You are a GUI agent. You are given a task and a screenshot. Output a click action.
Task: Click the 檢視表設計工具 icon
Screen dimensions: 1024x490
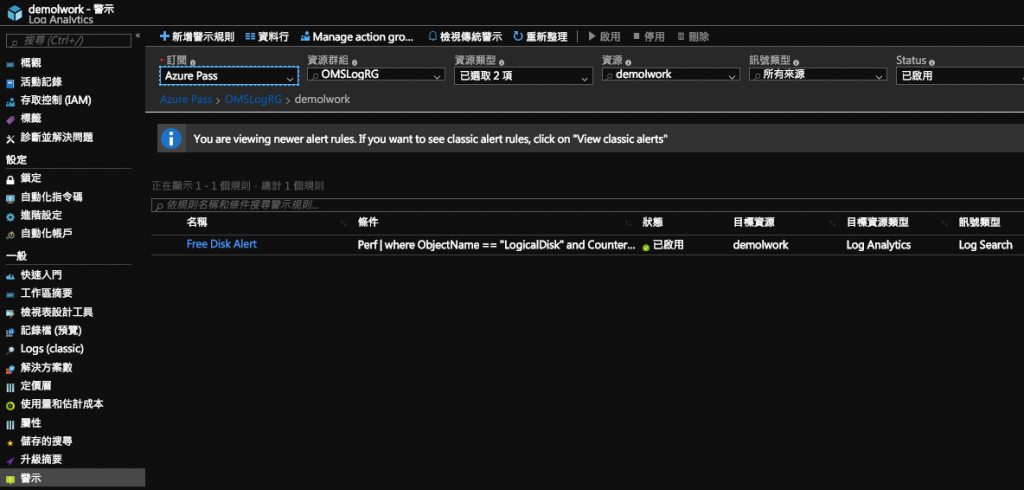coord(10,313)
